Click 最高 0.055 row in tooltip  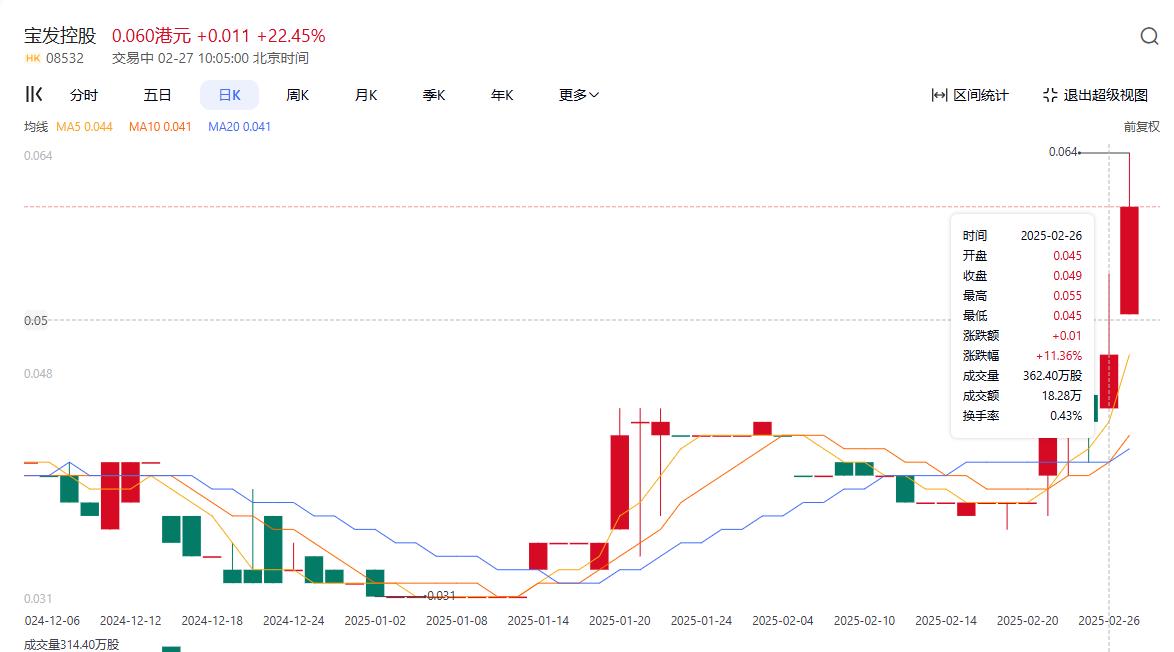tap(1022, 296)
